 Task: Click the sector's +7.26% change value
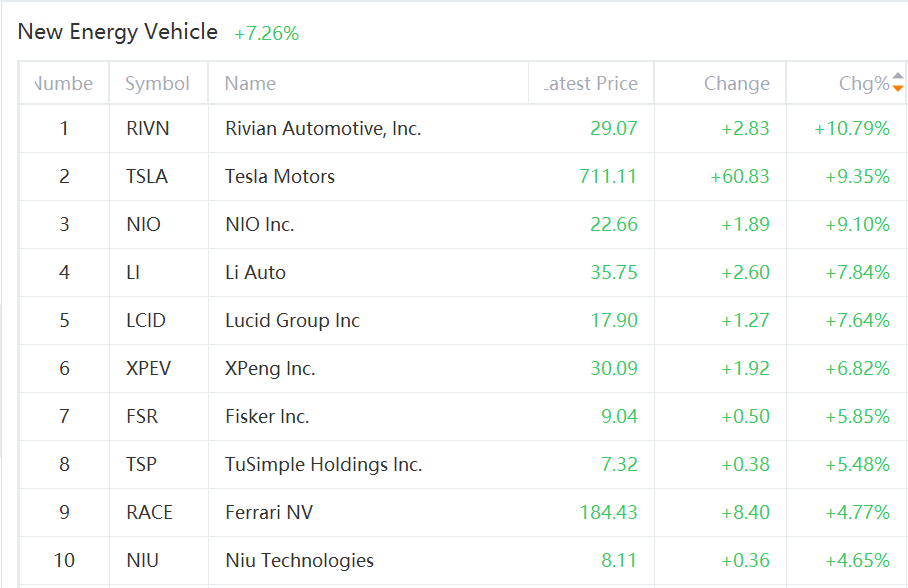pyautogui.click(x=266, y=34)
